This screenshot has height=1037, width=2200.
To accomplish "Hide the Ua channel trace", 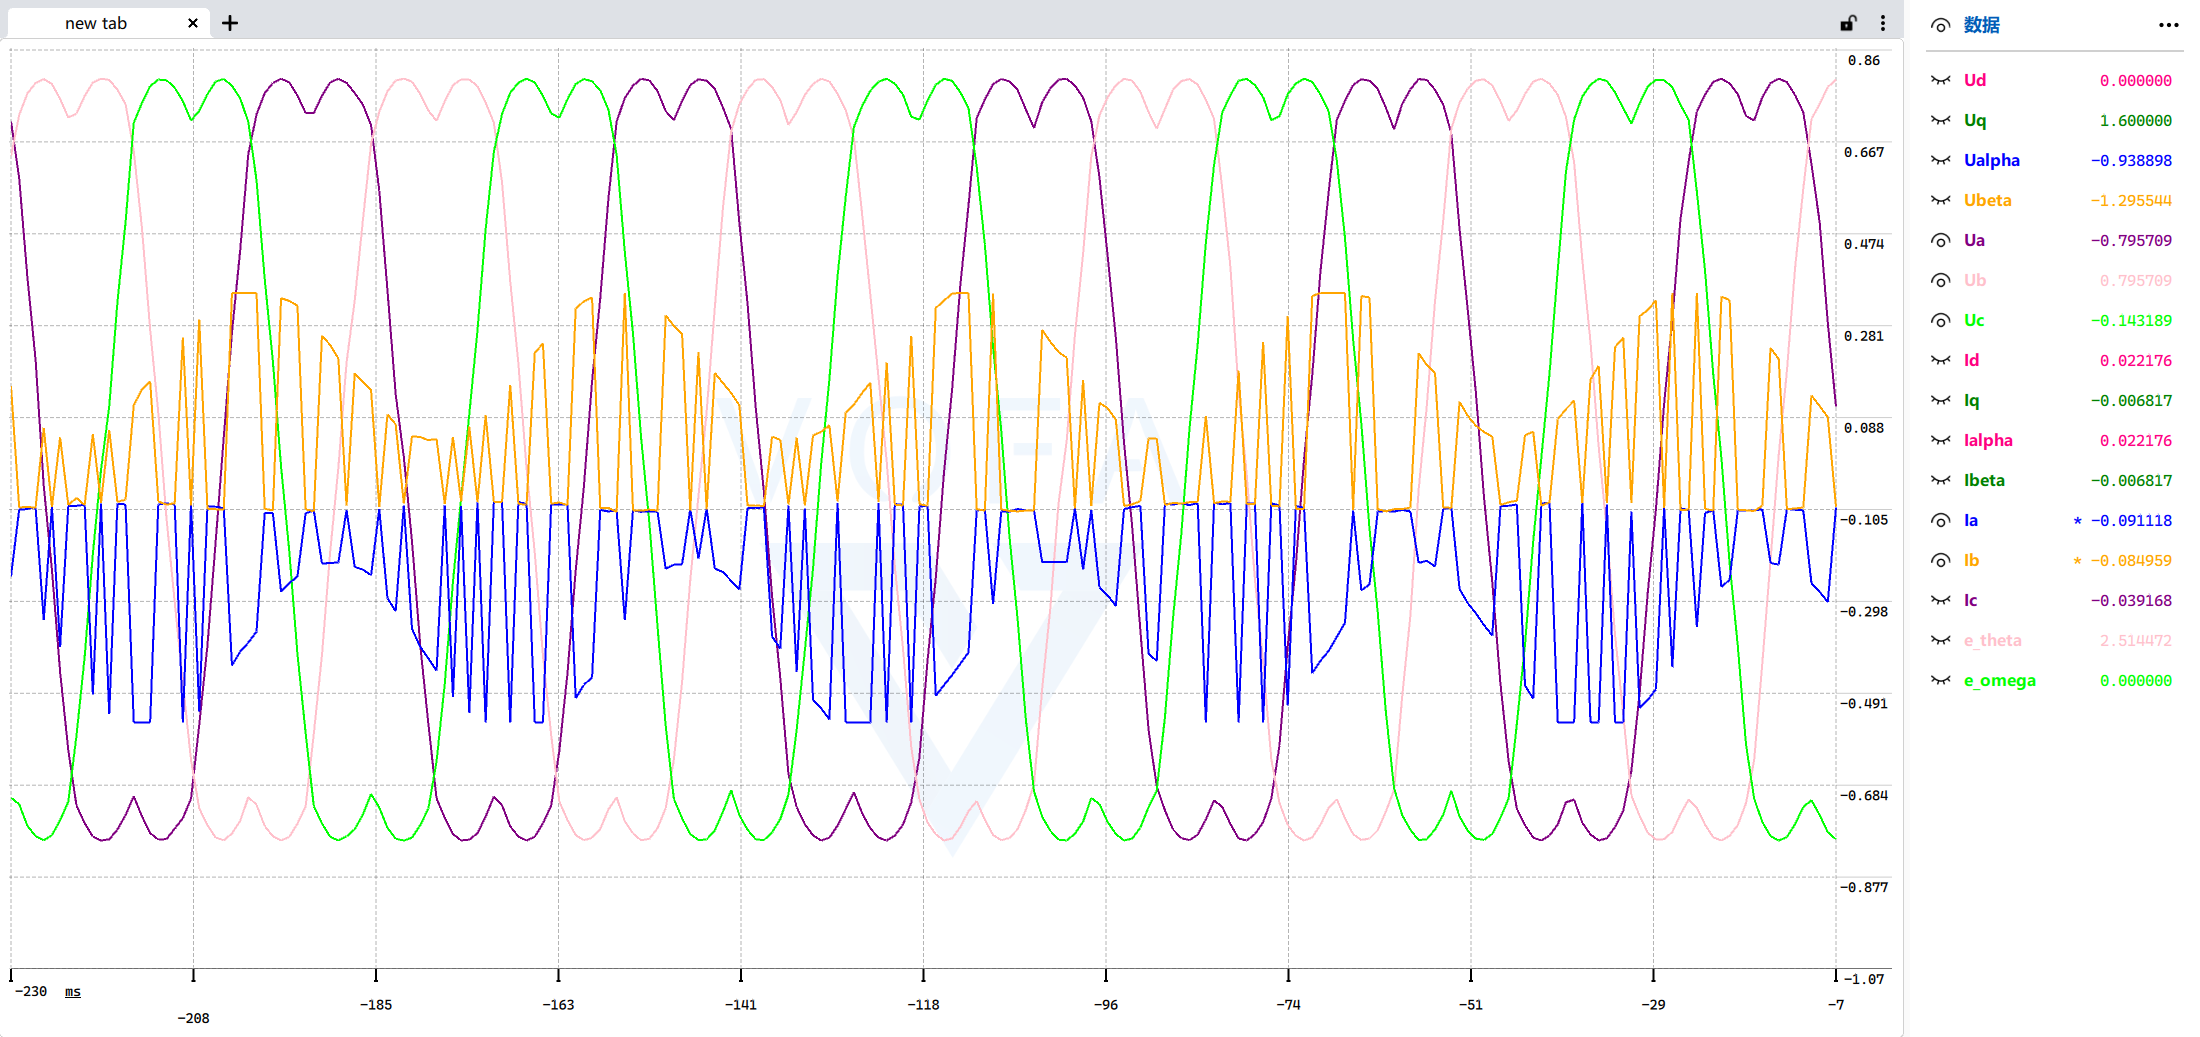I will coord(1940,240).
